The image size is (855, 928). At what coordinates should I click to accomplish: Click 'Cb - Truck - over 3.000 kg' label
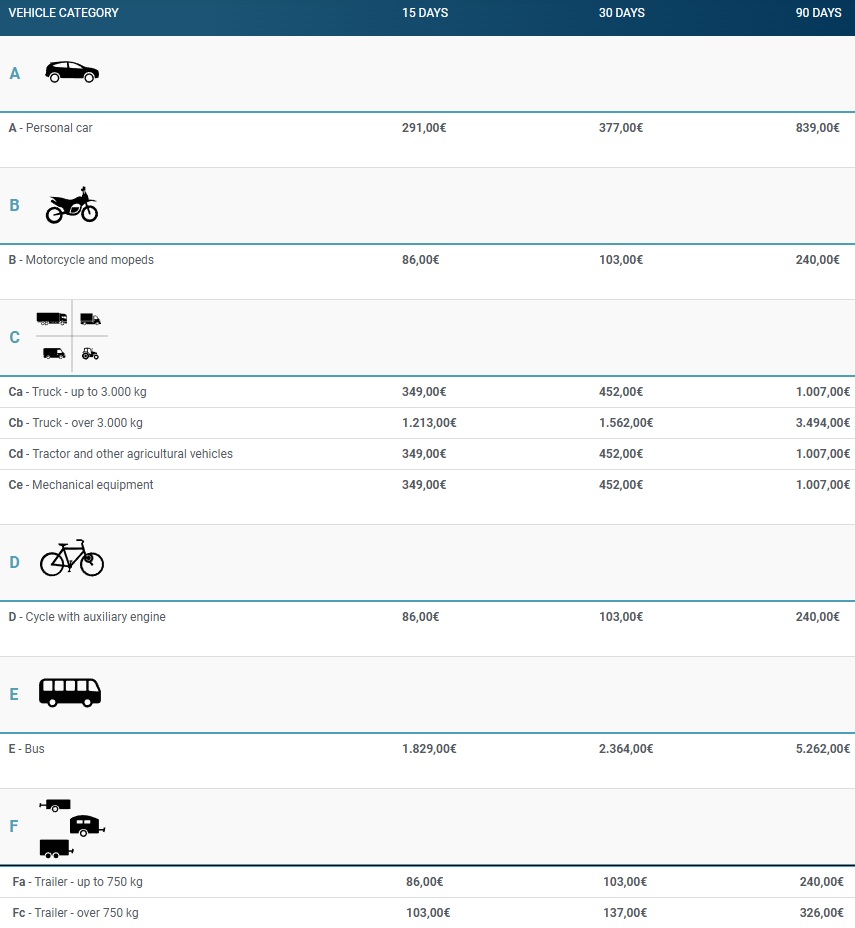pos(75,423)
